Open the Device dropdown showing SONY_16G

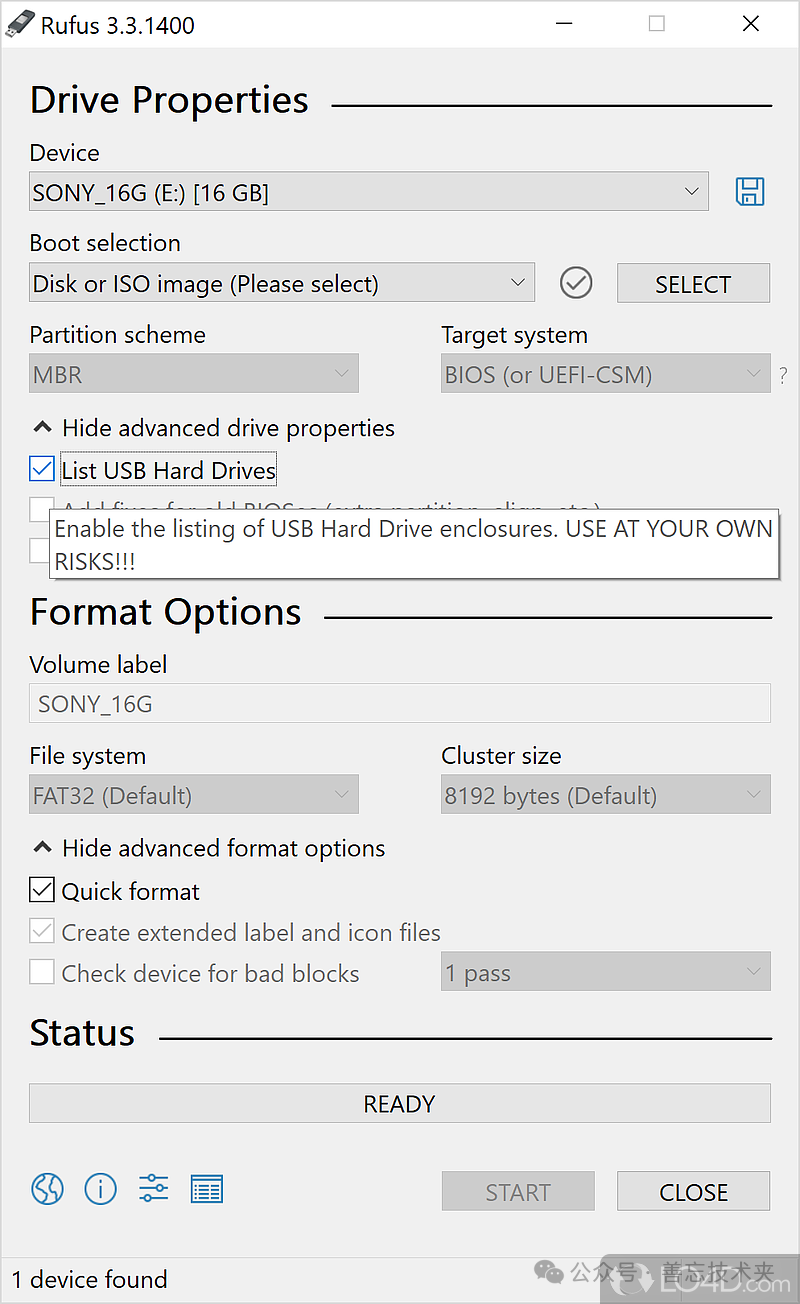point(368,192)
